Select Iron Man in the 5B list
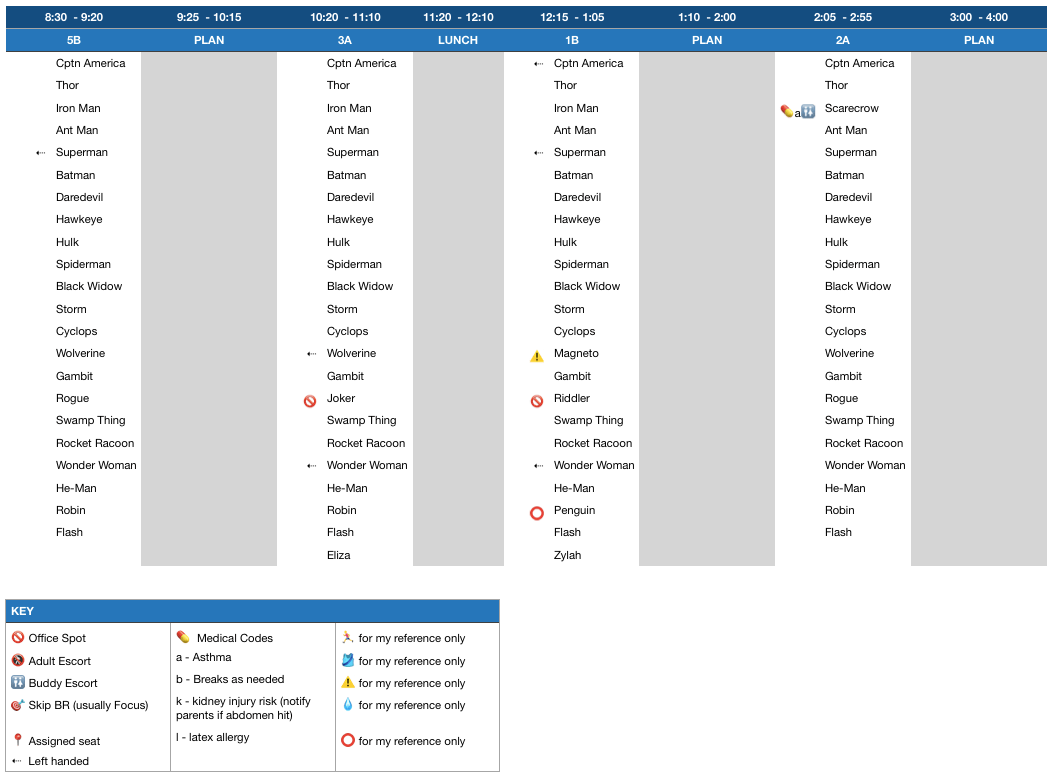 [x=78, y=108]
